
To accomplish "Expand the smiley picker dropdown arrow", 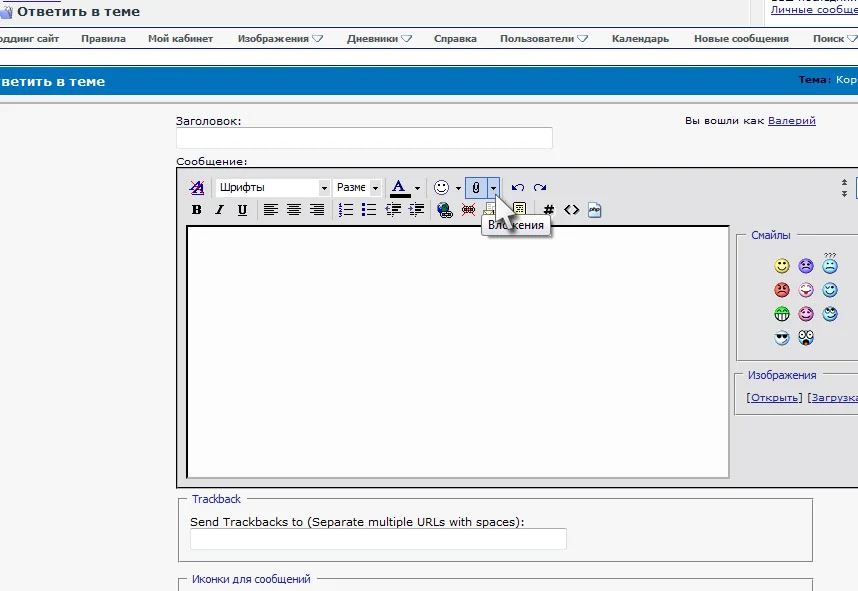I will click(x=458, y=187).
